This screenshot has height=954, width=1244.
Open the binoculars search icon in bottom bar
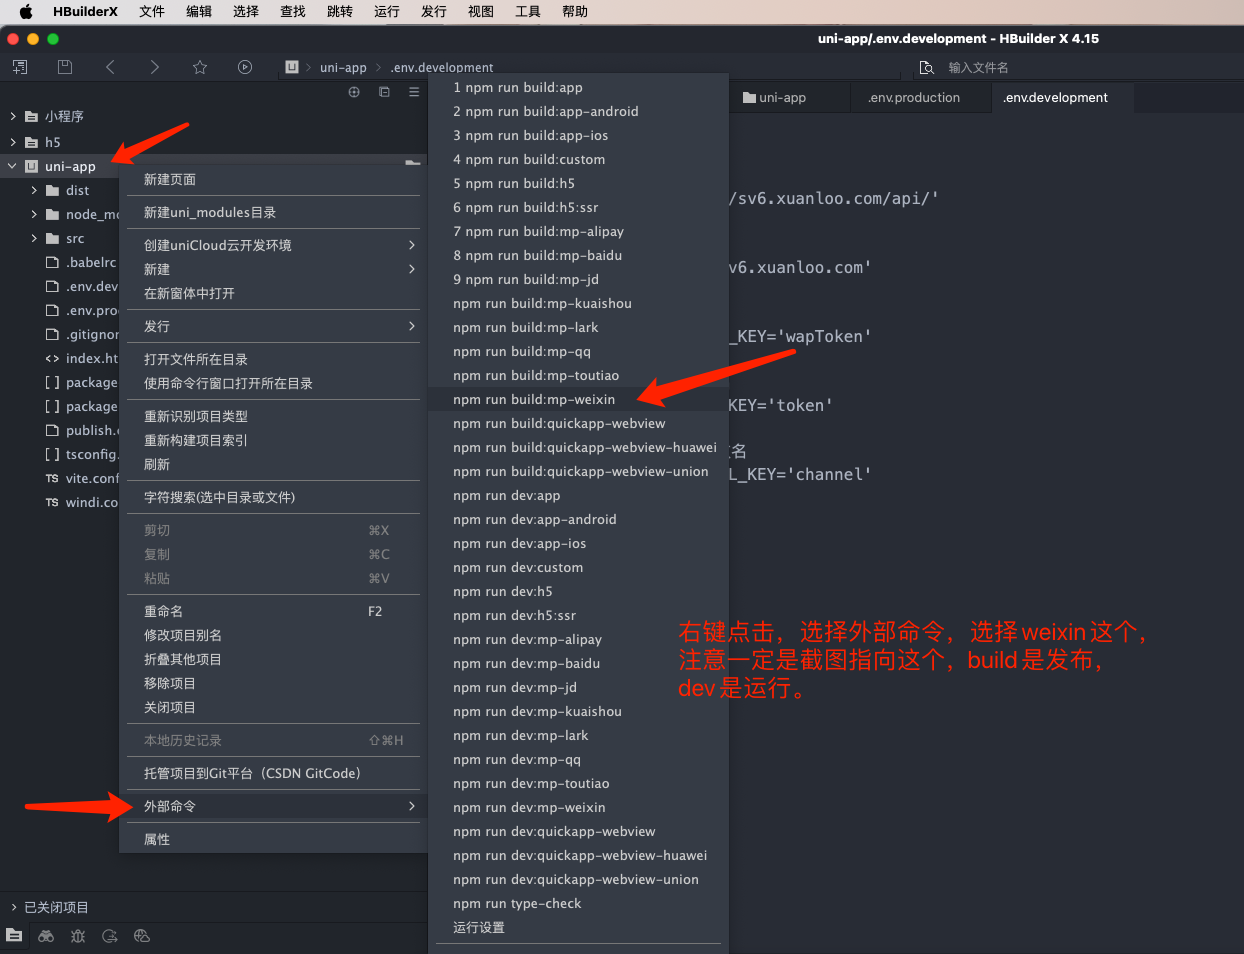[x=46, y=936]
